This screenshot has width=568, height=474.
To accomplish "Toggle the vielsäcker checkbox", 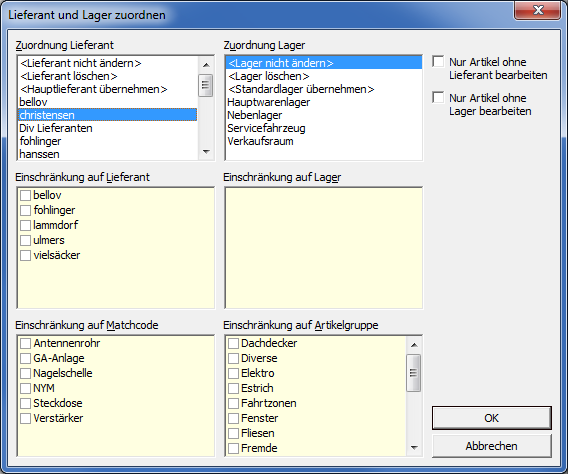I will pyautogui.click(x=25, y=255).
